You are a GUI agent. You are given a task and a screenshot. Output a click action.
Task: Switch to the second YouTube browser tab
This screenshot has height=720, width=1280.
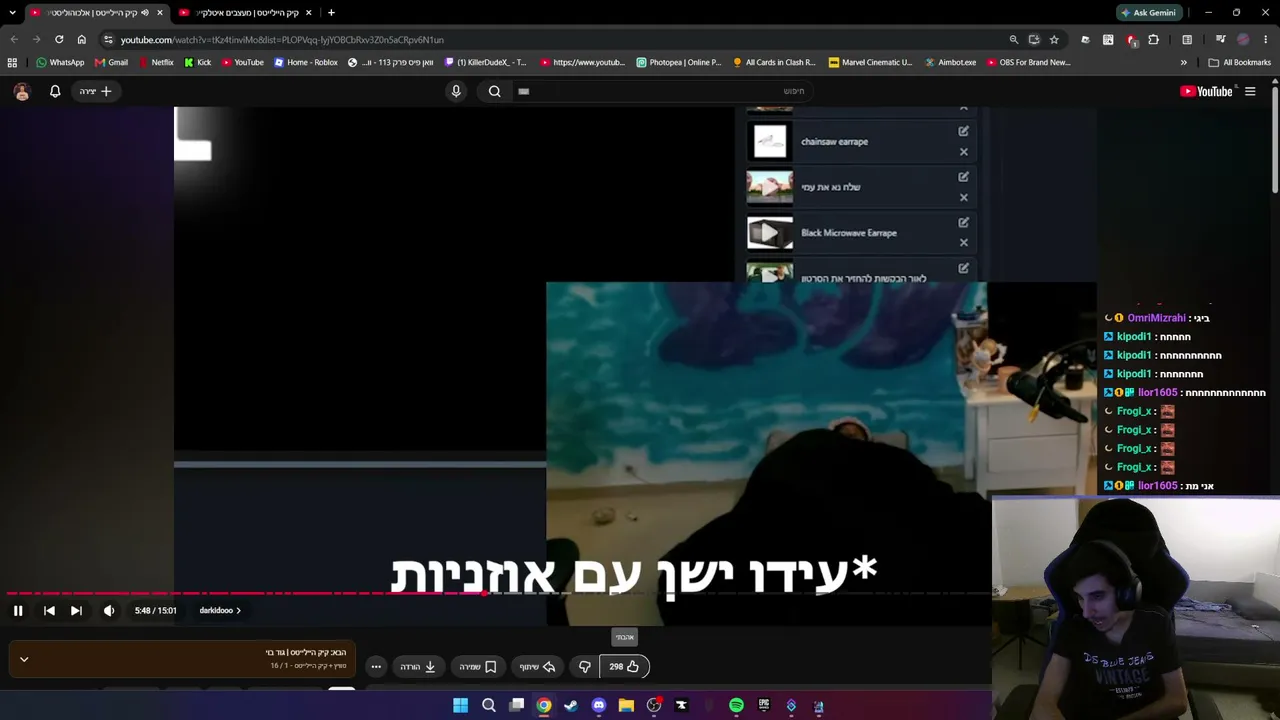[x=244, y=13]
